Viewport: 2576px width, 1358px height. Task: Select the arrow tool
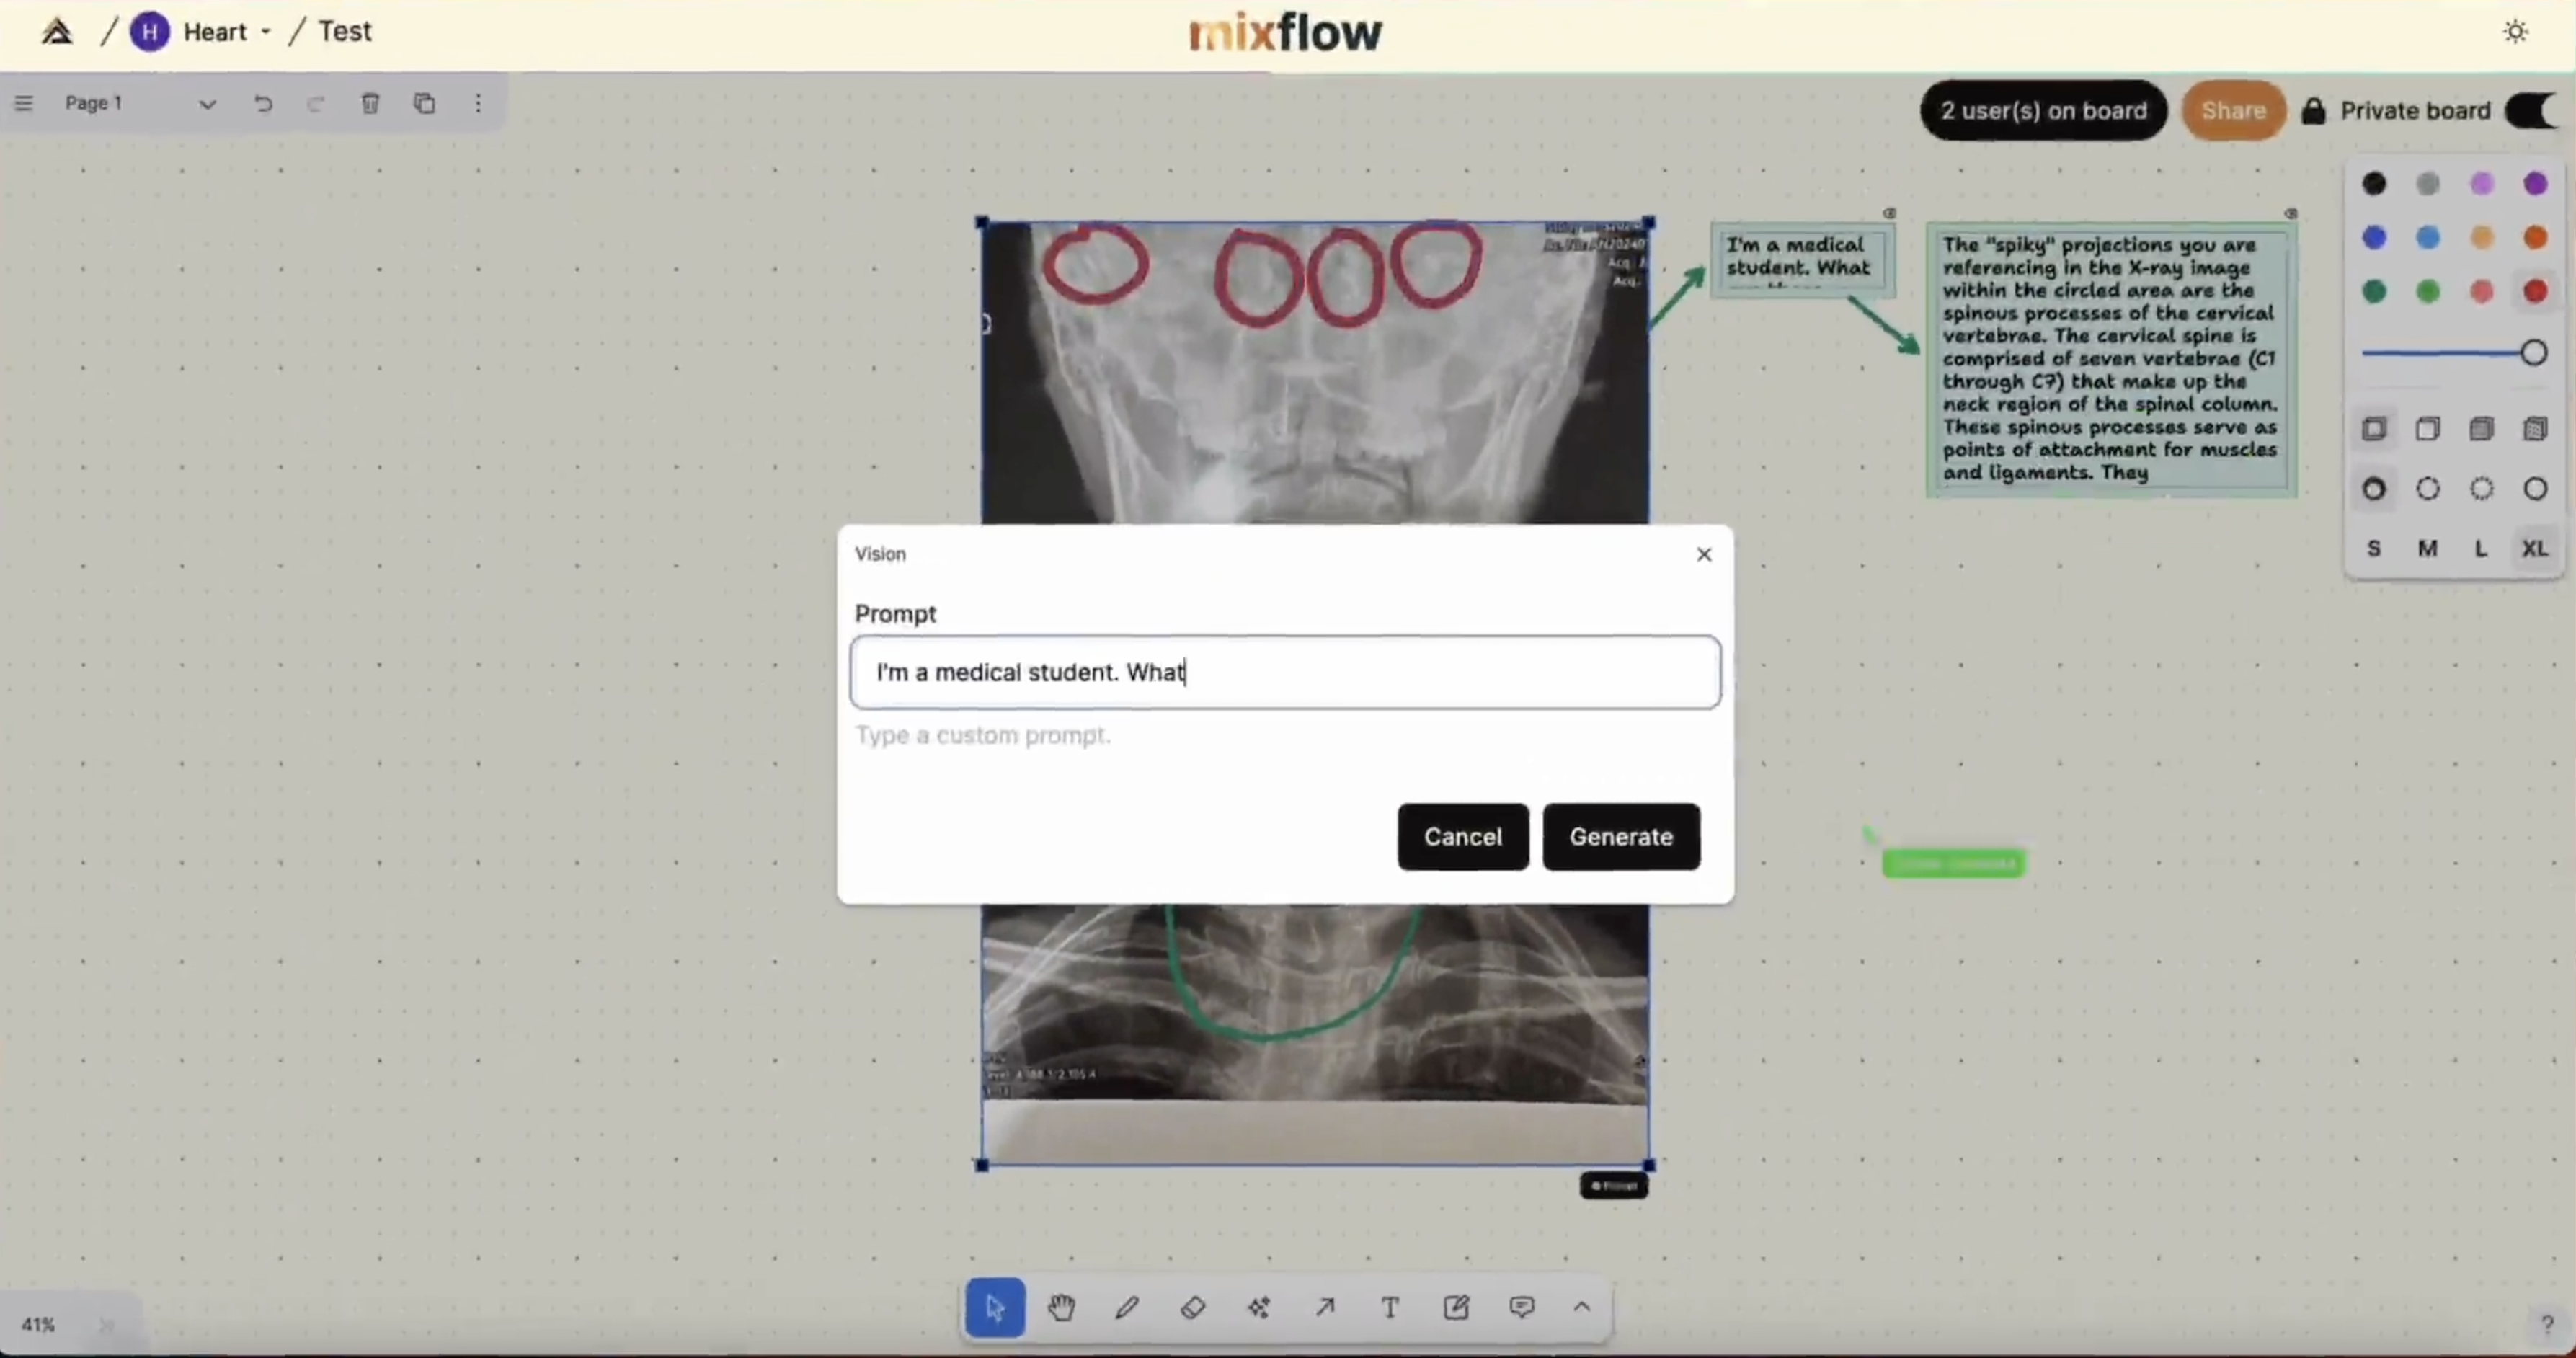tap(1325, 1307)
